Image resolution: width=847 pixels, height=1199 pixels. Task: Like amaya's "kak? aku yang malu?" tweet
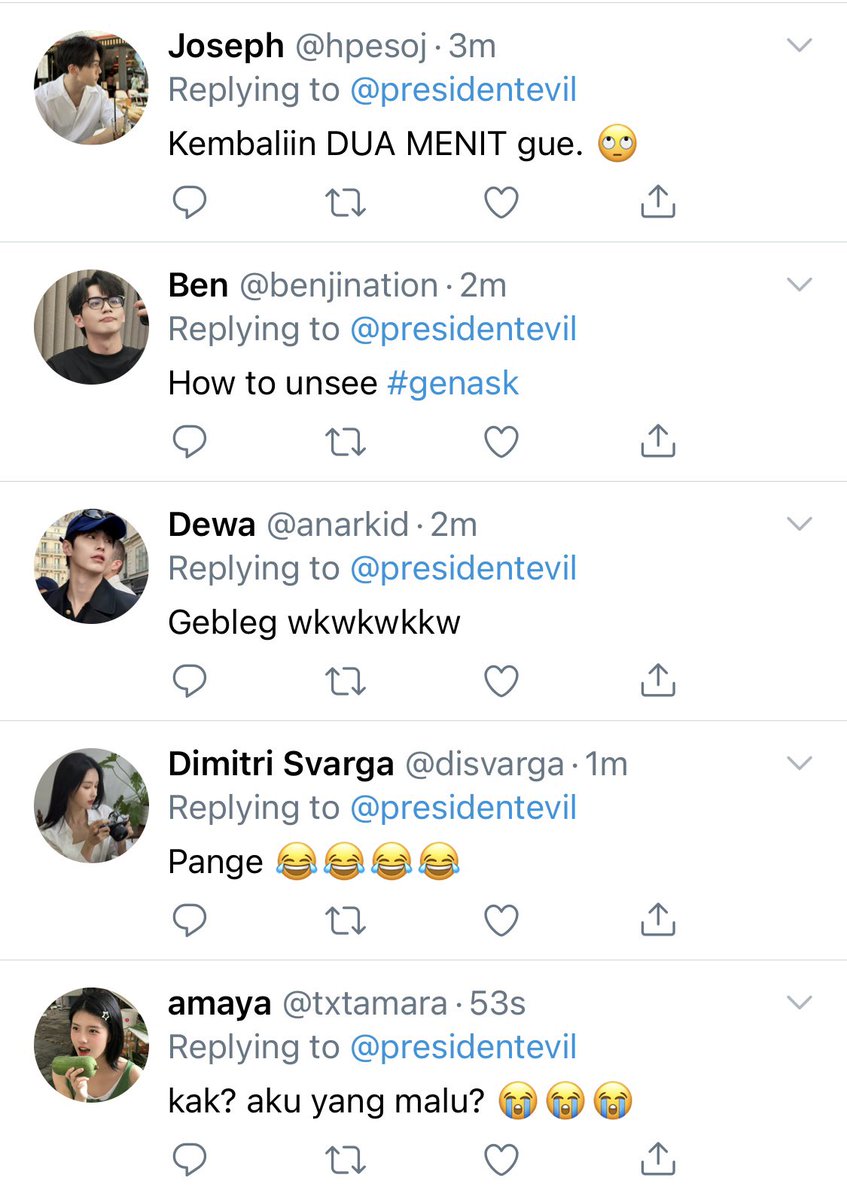tap(501, 1160)
